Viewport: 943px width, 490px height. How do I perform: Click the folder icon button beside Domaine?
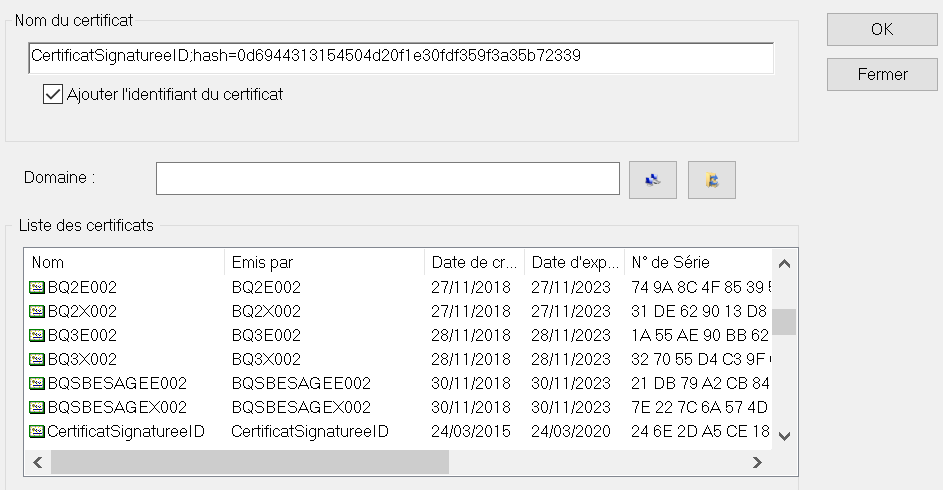712,180
